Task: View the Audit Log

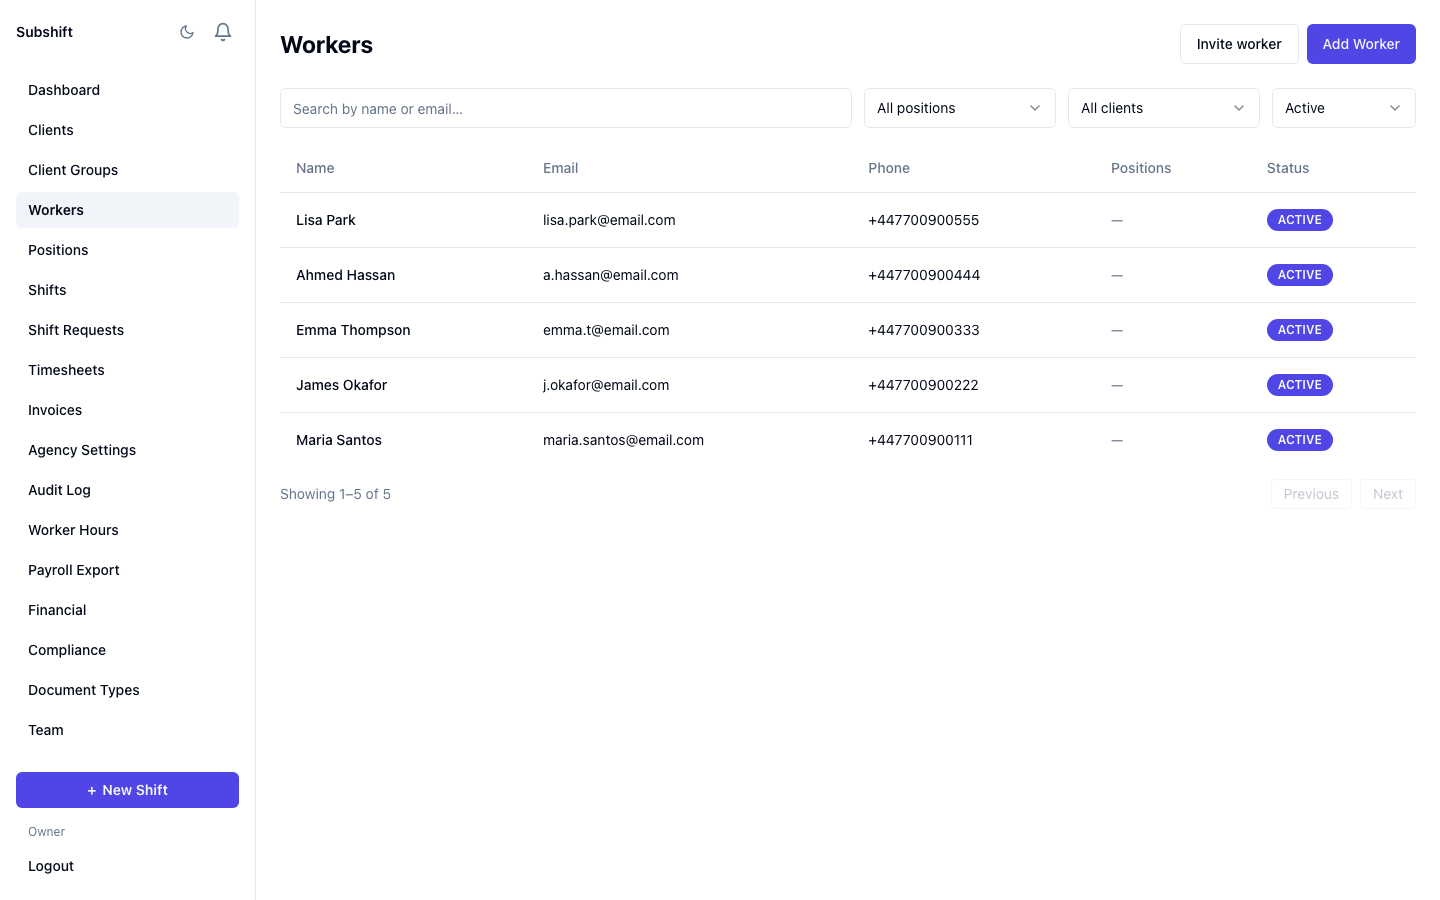Action: pos(59,490)
